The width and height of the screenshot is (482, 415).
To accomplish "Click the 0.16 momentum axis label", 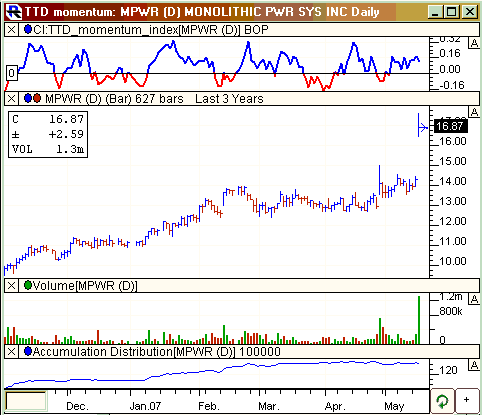I will 450,53.
